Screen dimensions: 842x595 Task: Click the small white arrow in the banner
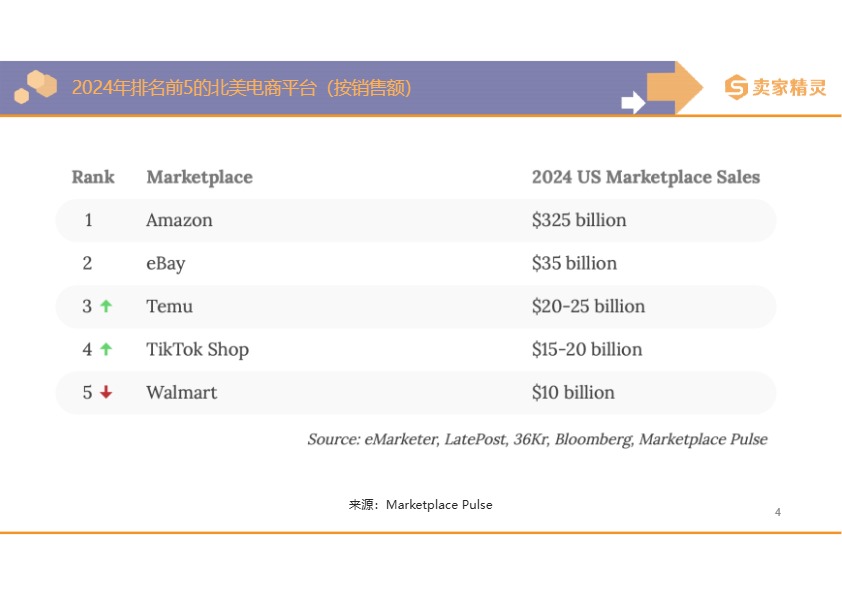click(633, 102)
